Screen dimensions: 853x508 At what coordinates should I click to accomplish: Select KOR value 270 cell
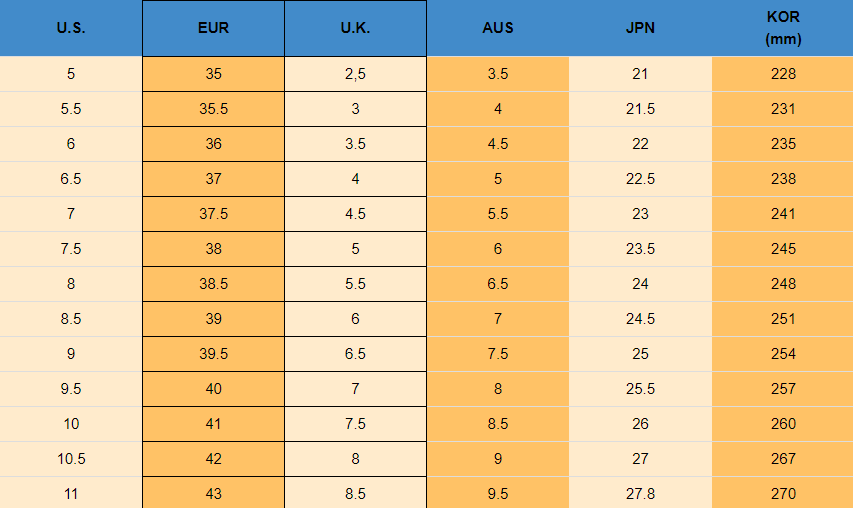click(783, 493)
